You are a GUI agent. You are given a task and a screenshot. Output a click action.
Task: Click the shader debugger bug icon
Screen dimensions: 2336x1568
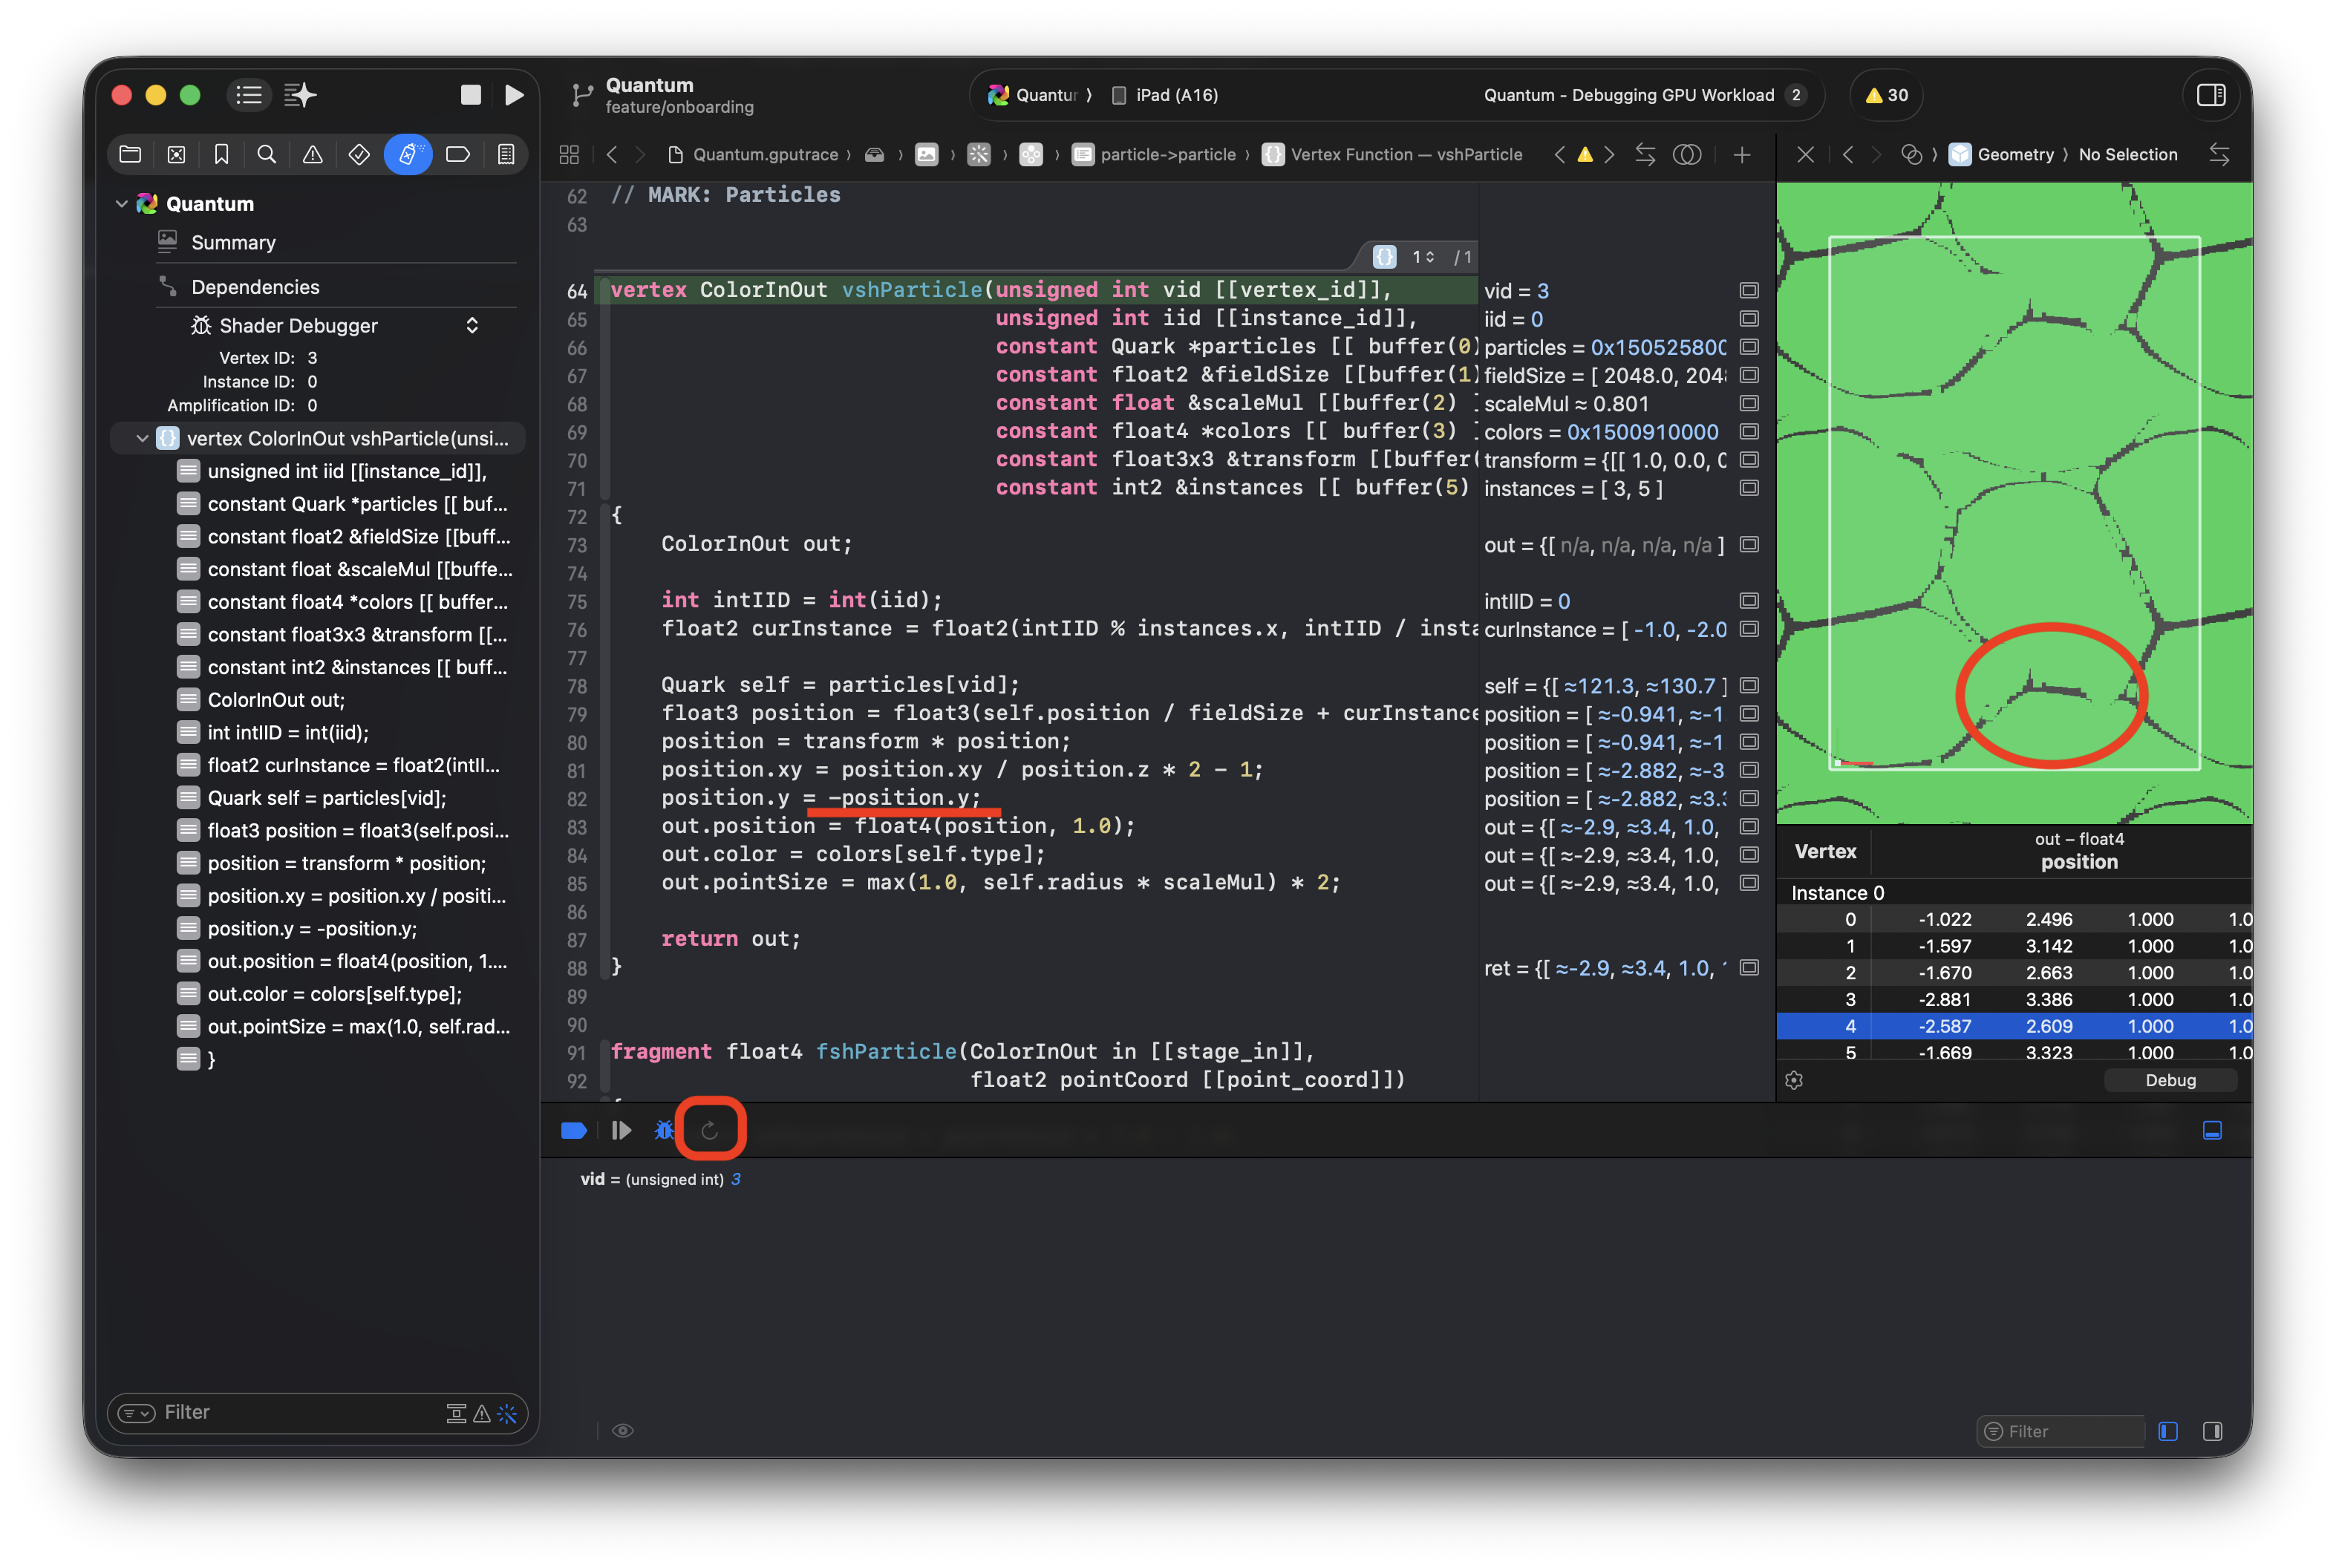pyautogui.click(x=664, y=1130)
